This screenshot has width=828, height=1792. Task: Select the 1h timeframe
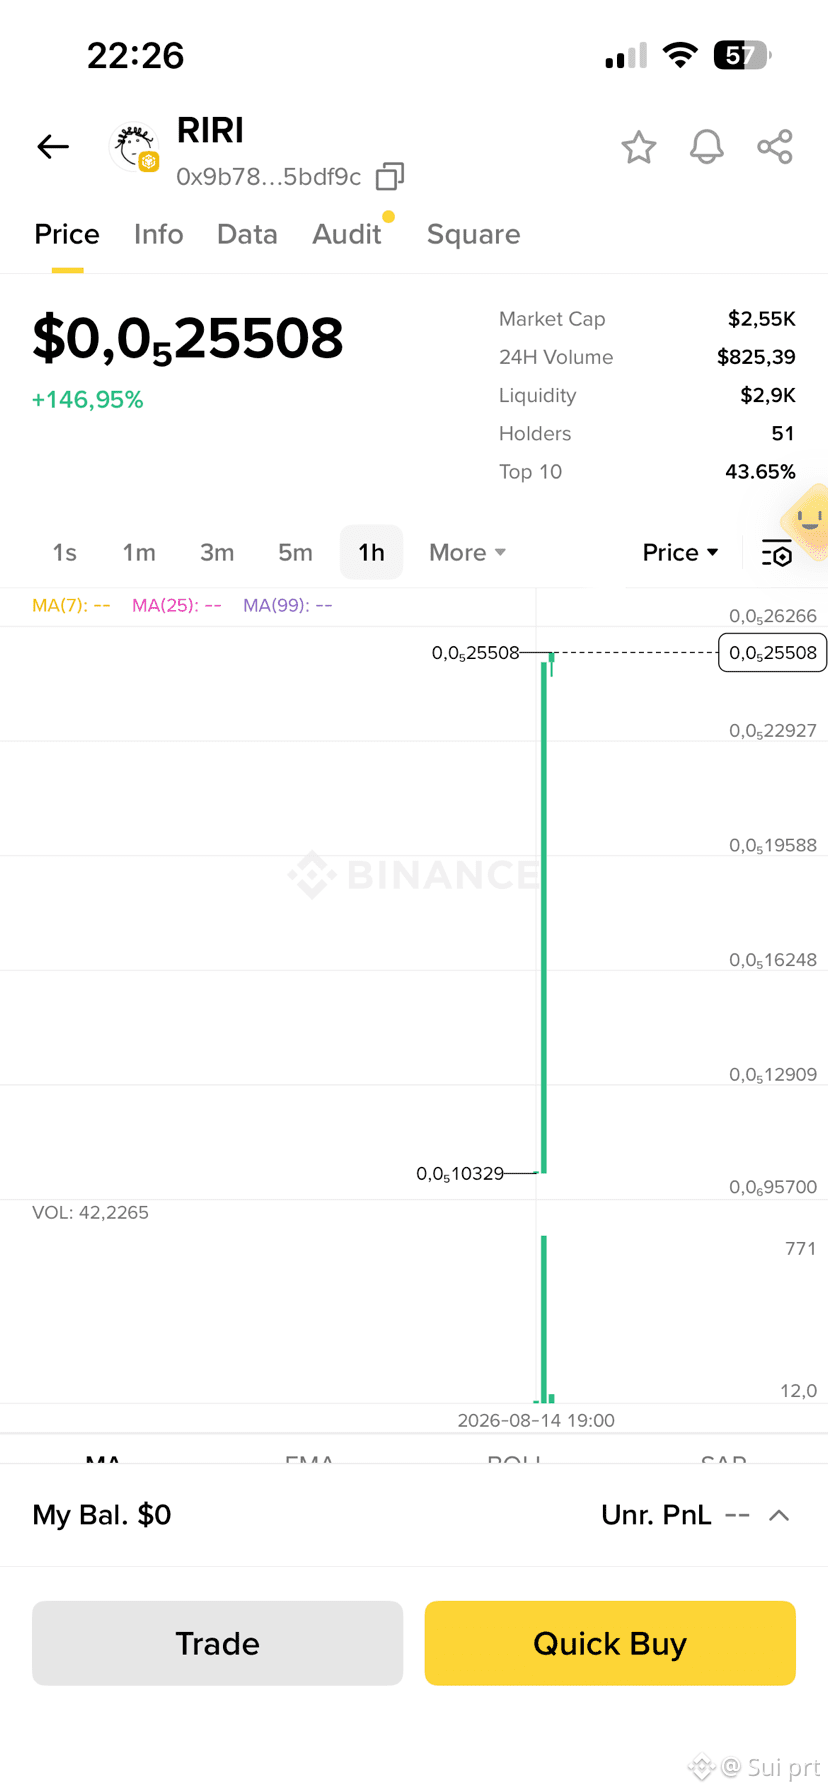371,552
